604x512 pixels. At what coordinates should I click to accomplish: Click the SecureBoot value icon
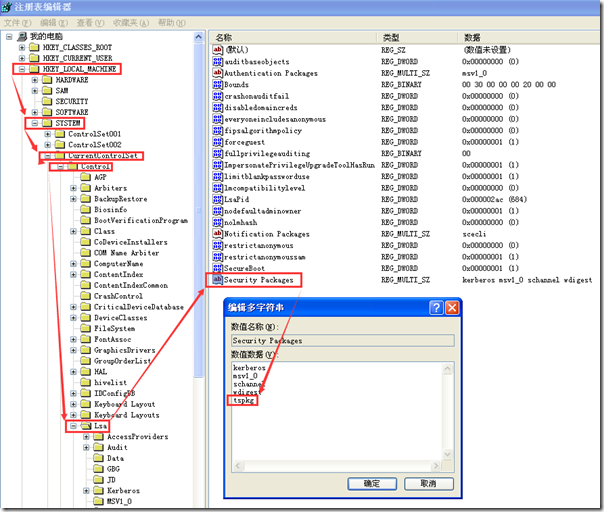click(217, 268)
